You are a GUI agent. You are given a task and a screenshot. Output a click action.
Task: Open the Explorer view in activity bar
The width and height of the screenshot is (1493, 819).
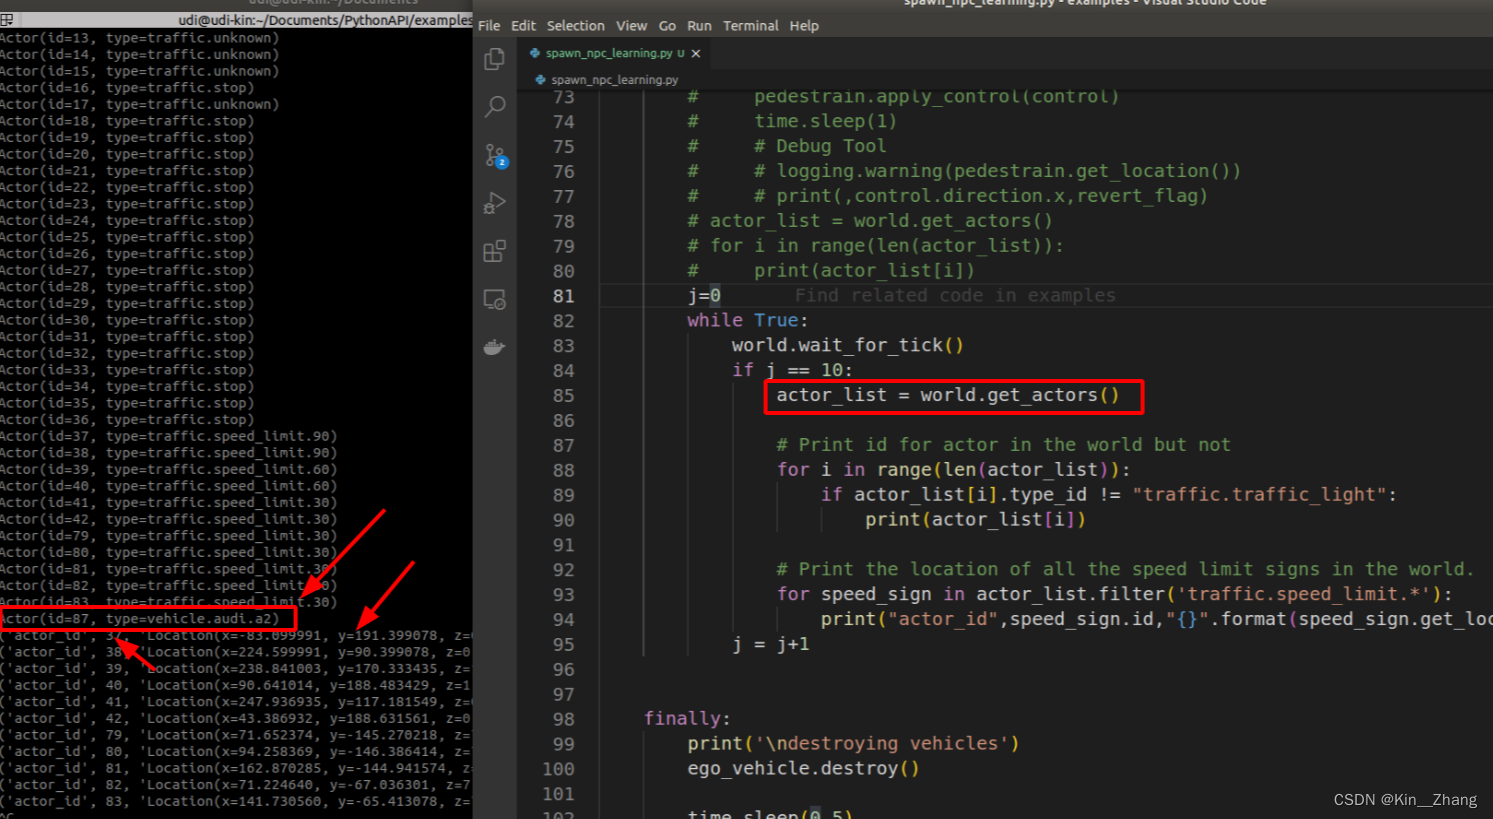coord(494,60)
